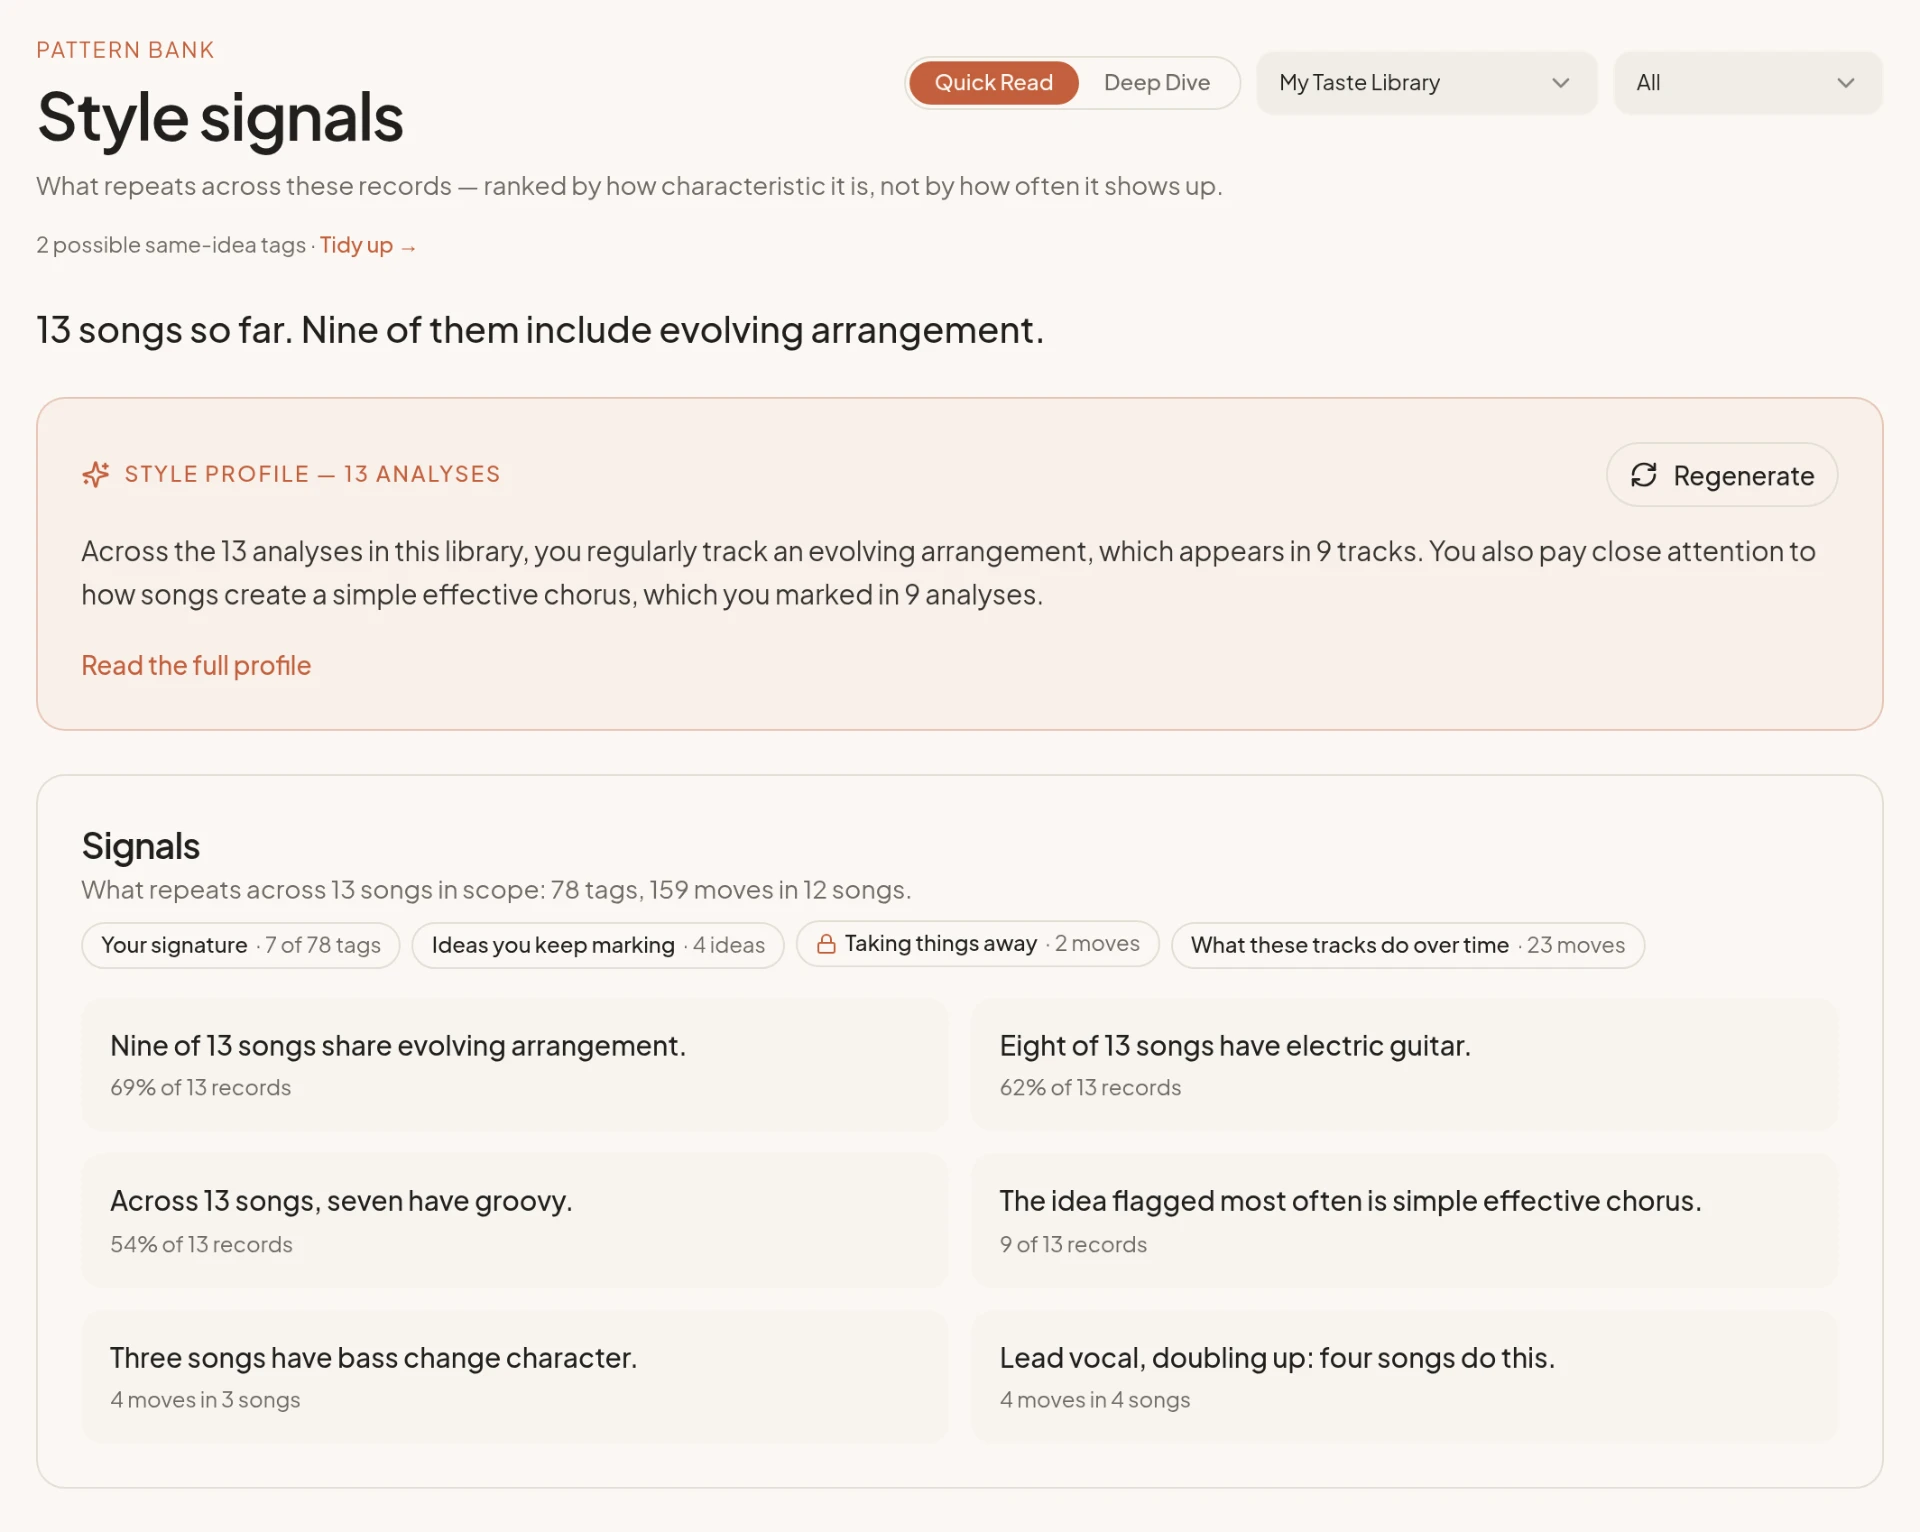Click the Style Profile — 13 Analyses label

click(312, 474)
